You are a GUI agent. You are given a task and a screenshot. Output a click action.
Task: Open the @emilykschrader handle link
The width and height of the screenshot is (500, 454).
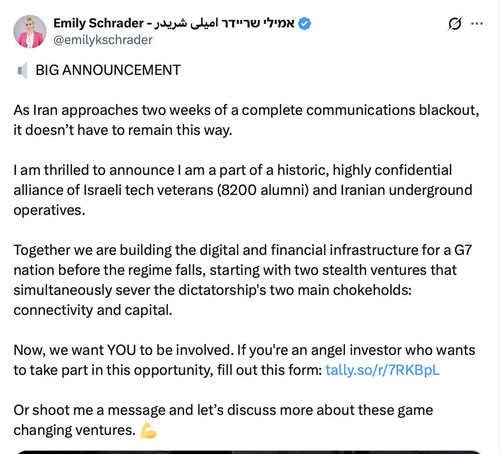tap(103, 40)
